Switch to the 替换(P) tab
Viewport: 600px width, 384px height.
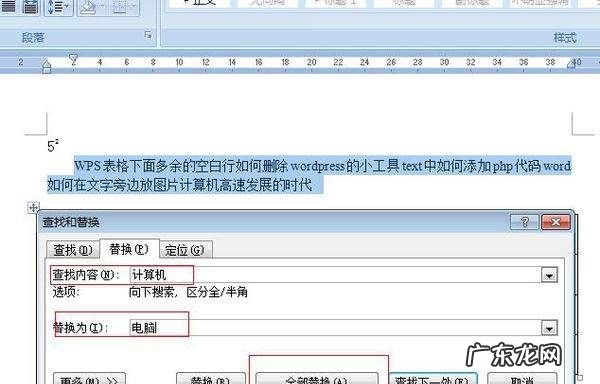point(129,249)
